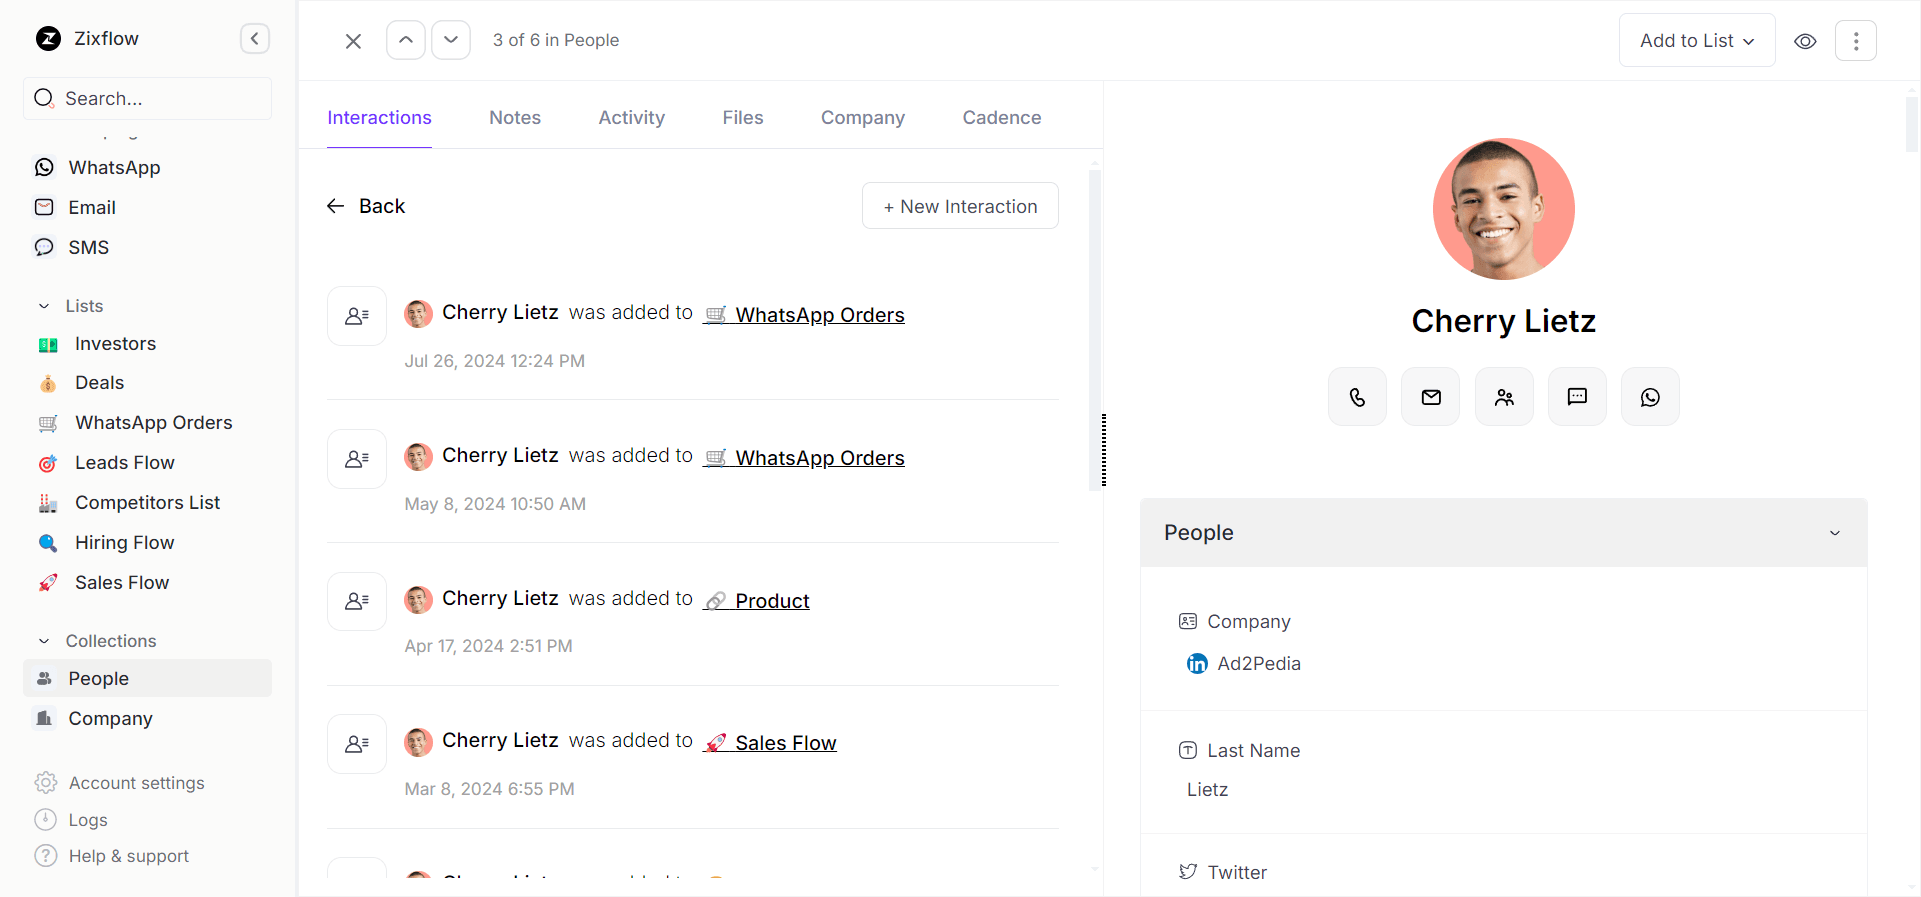Collapse the Lists section in sidebar
The width and height of the screenshot is (1921, 897).
pyautogui.click(x=44, y=306)
